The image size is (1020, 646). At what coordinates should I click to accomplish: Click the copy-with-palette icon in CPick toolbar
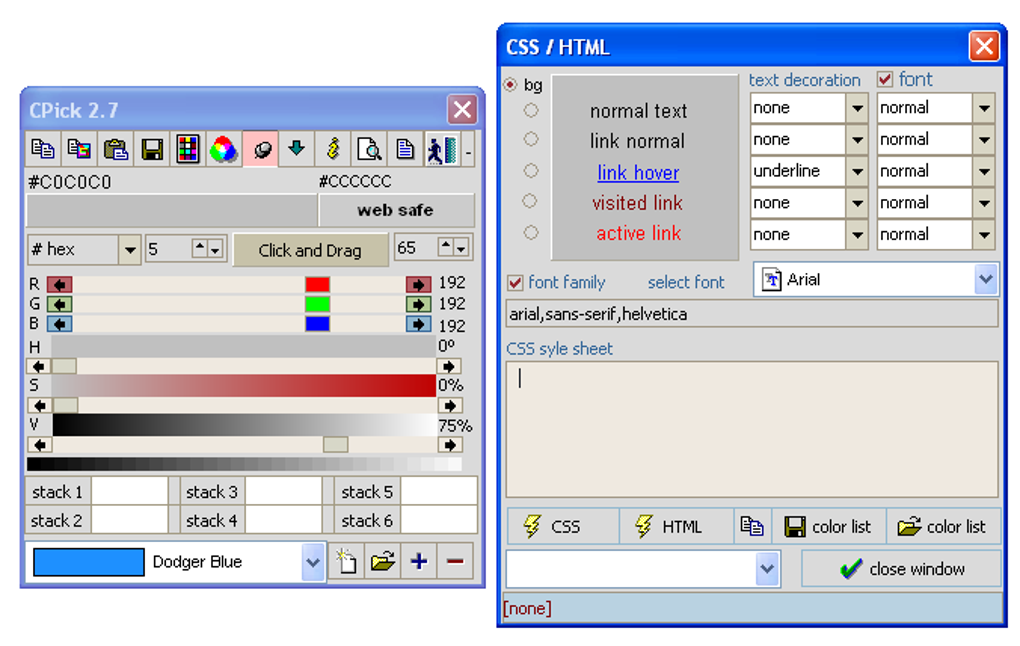tap(79, 149)
